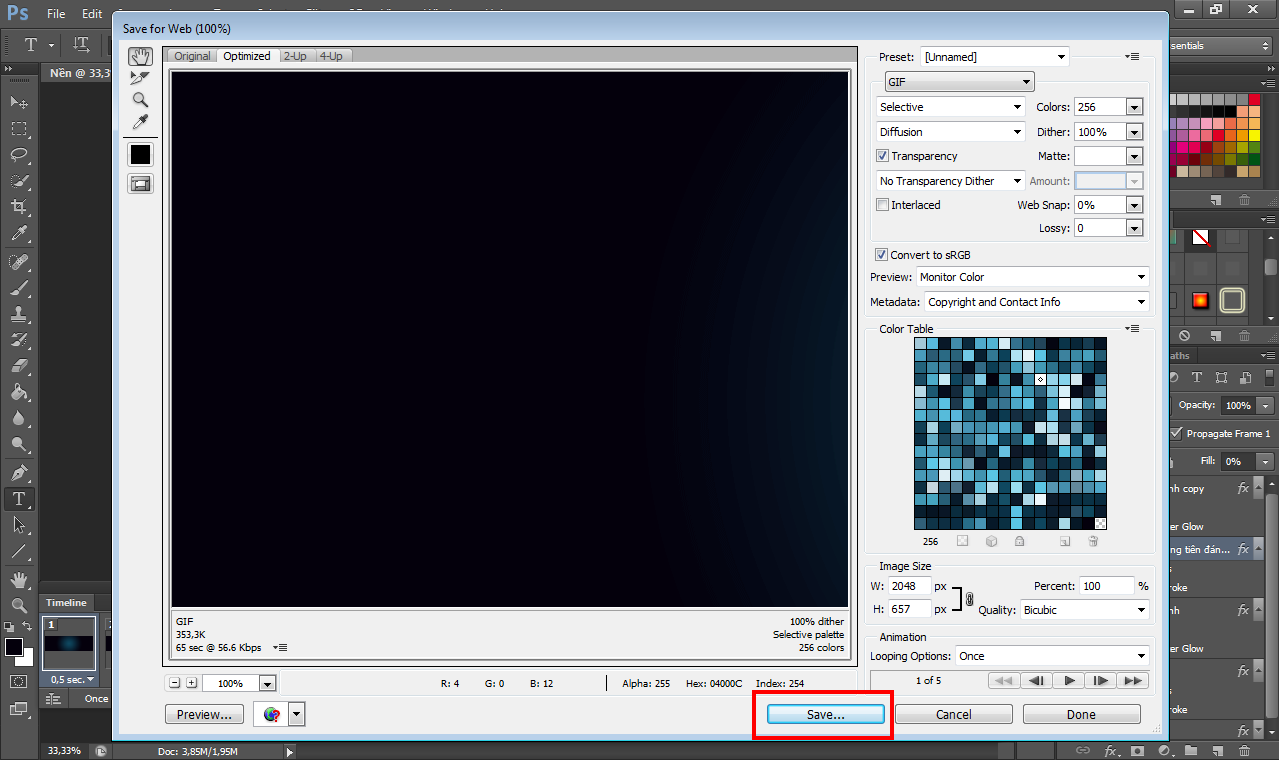This screenshot has width=1279, height=760.
Task: Click the Cancel button
Action: [953, 715]
